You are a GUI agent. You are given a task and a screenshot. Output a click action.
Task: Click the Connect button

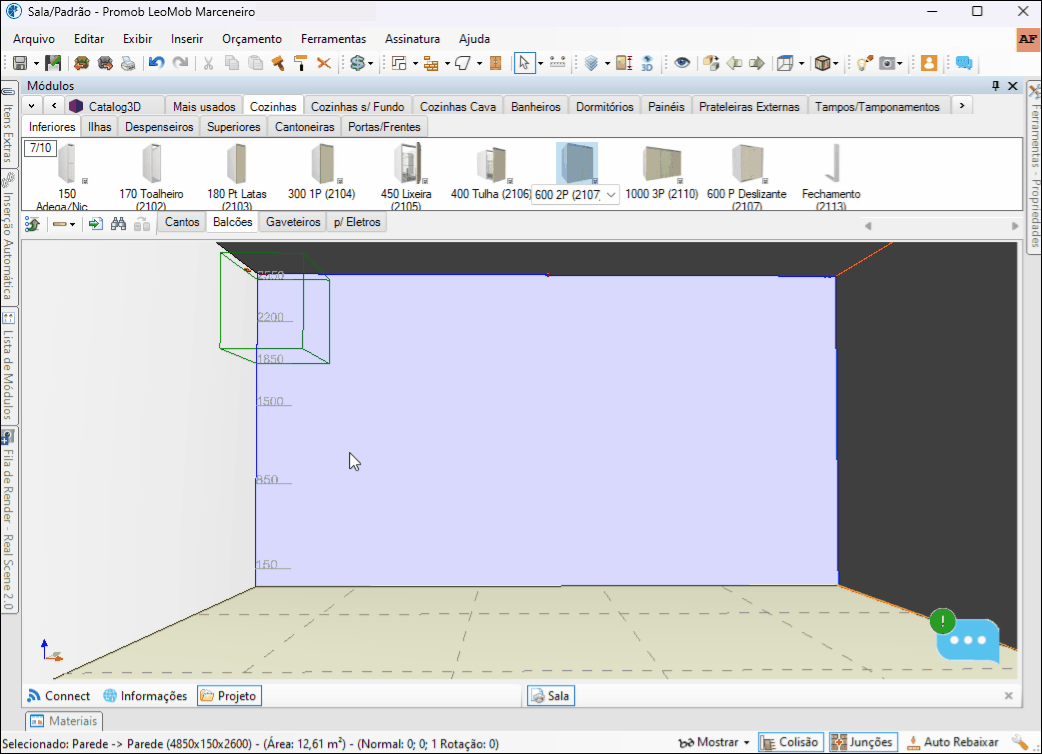[59, 696]
